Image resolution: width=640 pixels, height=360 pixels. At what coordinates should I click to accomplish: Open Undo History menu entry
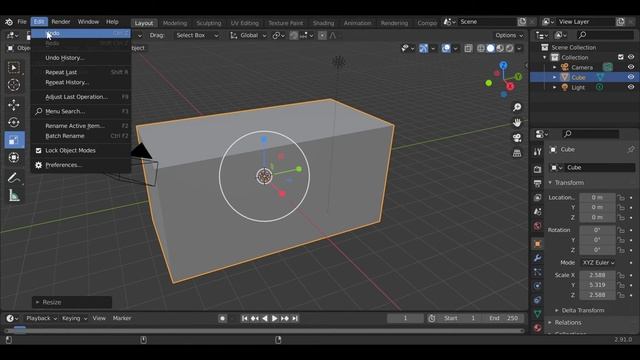81,58
